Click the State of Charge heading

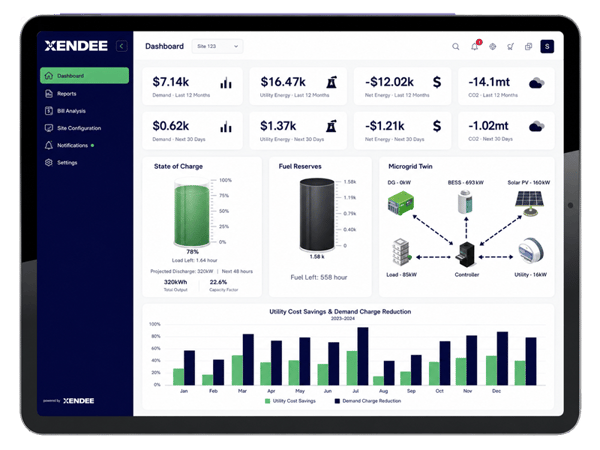click(178, 166)
